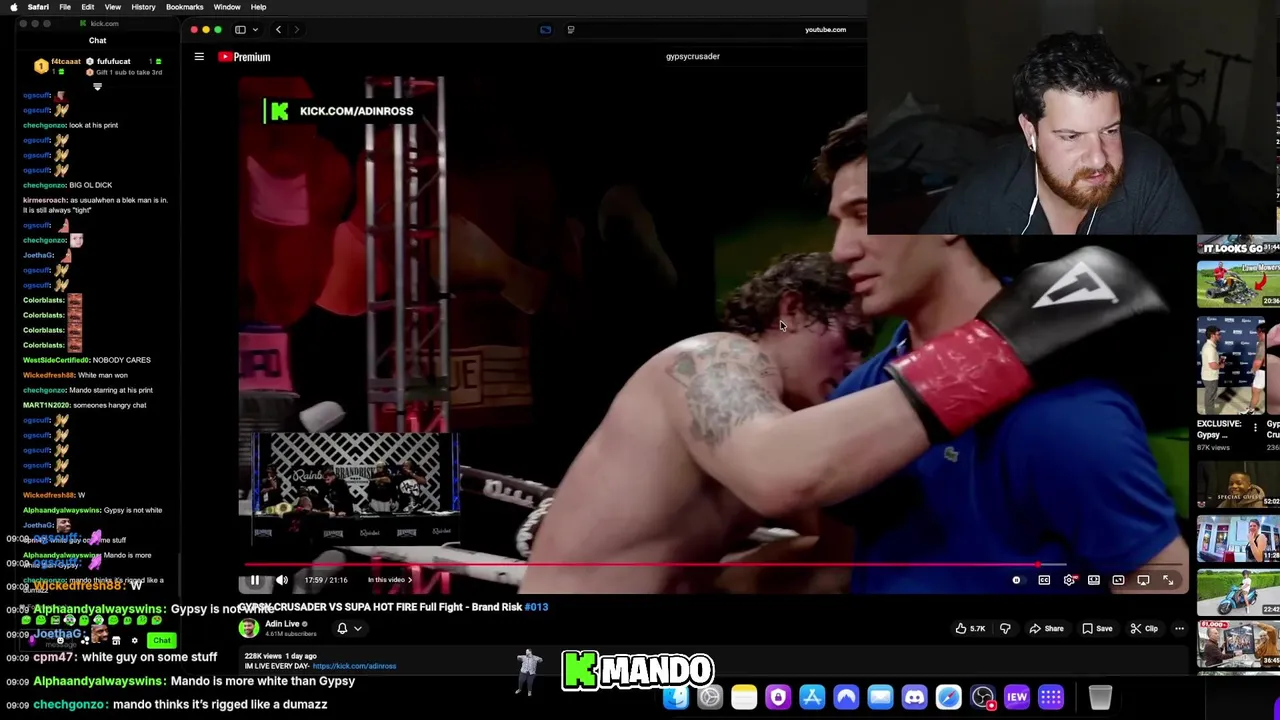The image size is (1280, 720).
Task: Pause the YouTube video
Action: coord(255,580)
